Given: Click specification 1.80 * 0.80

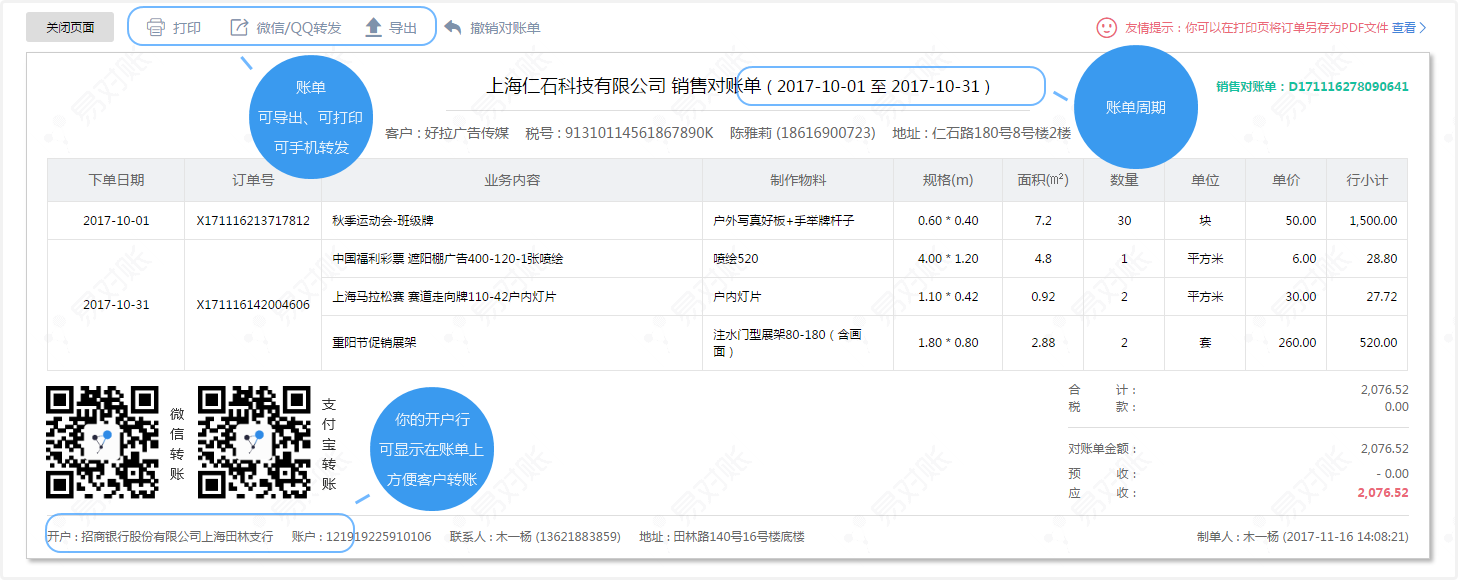Looking at the screenshot, I should click(948, 343).
